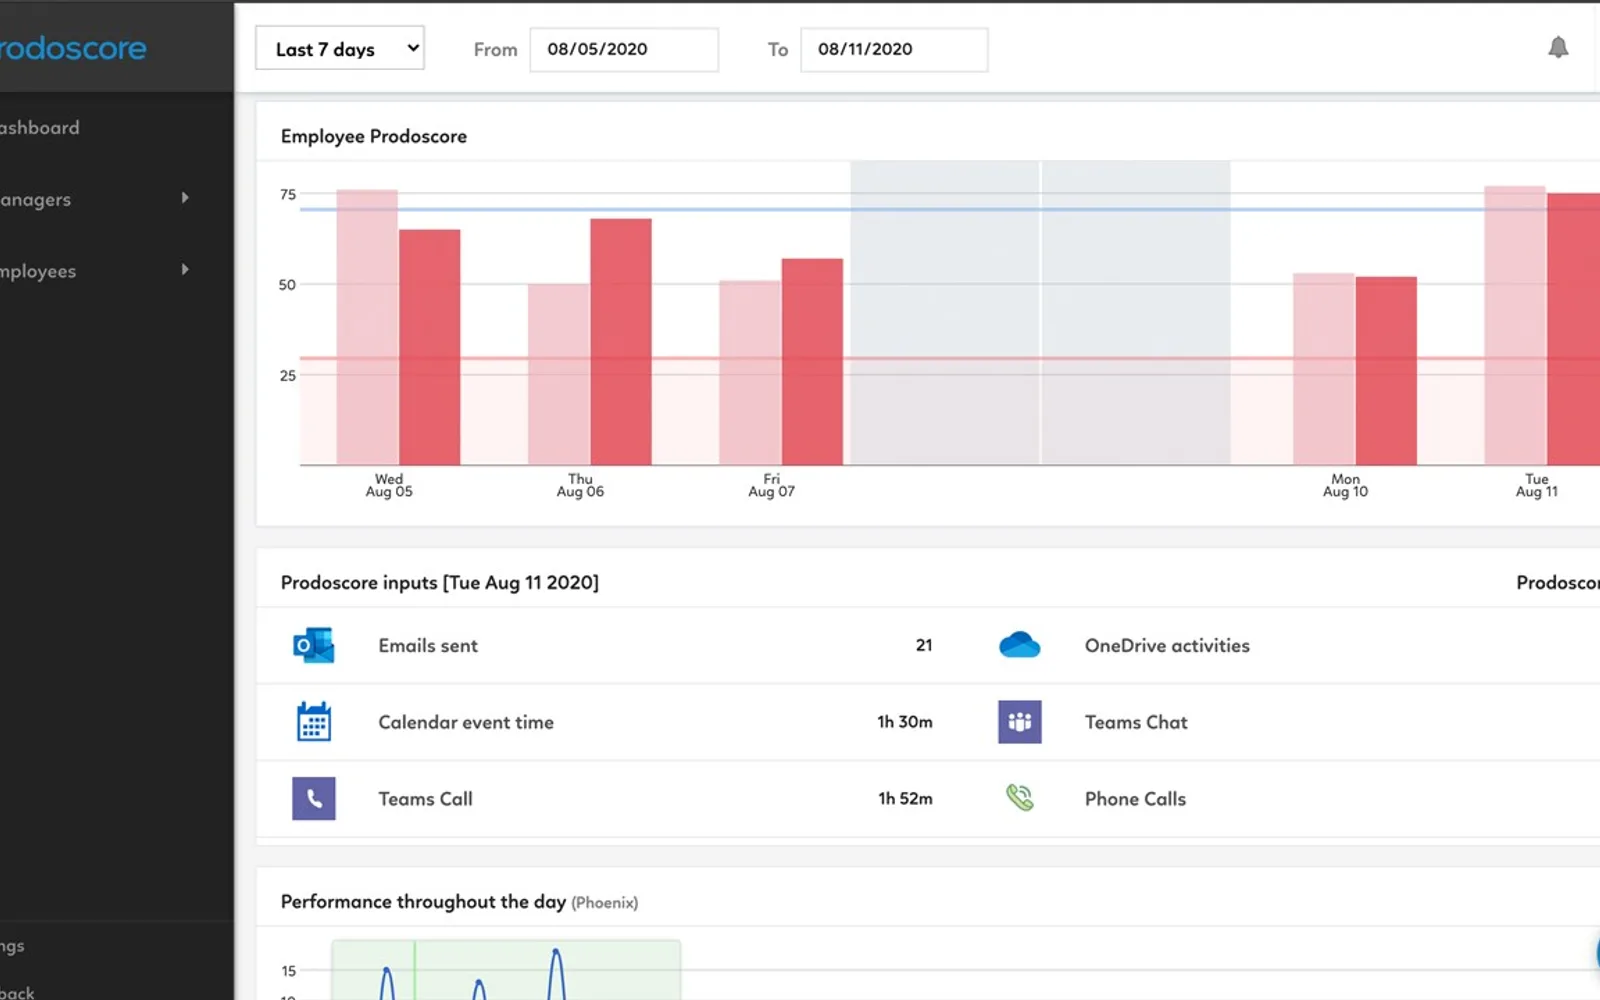
Task: Click the Thu Aug 06 axis label
Action: (x=580, y=485)
